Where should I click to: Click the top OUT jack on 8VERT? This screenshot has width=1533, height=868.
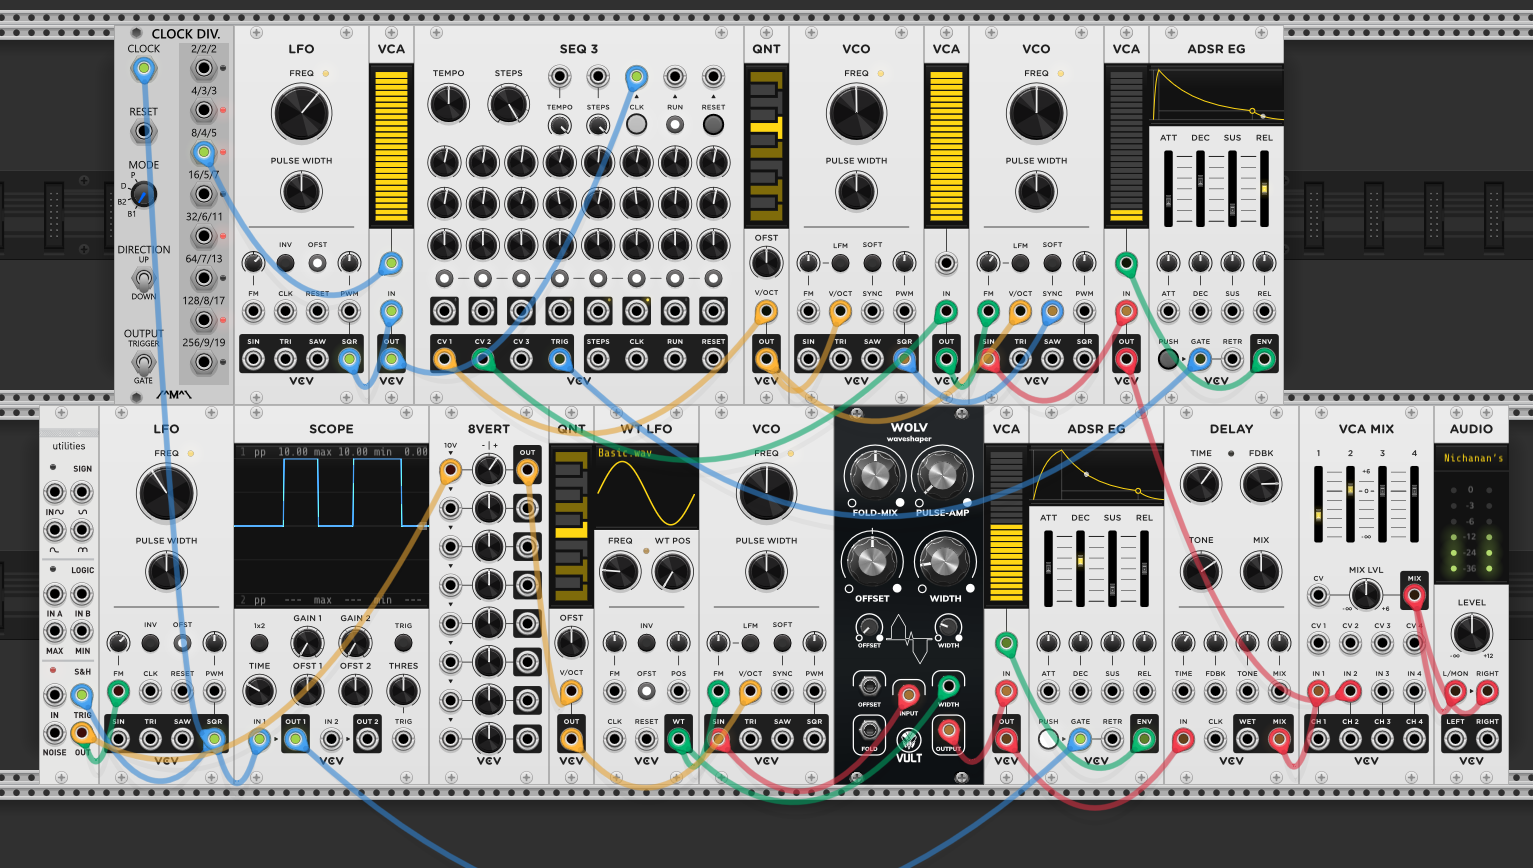527,469
